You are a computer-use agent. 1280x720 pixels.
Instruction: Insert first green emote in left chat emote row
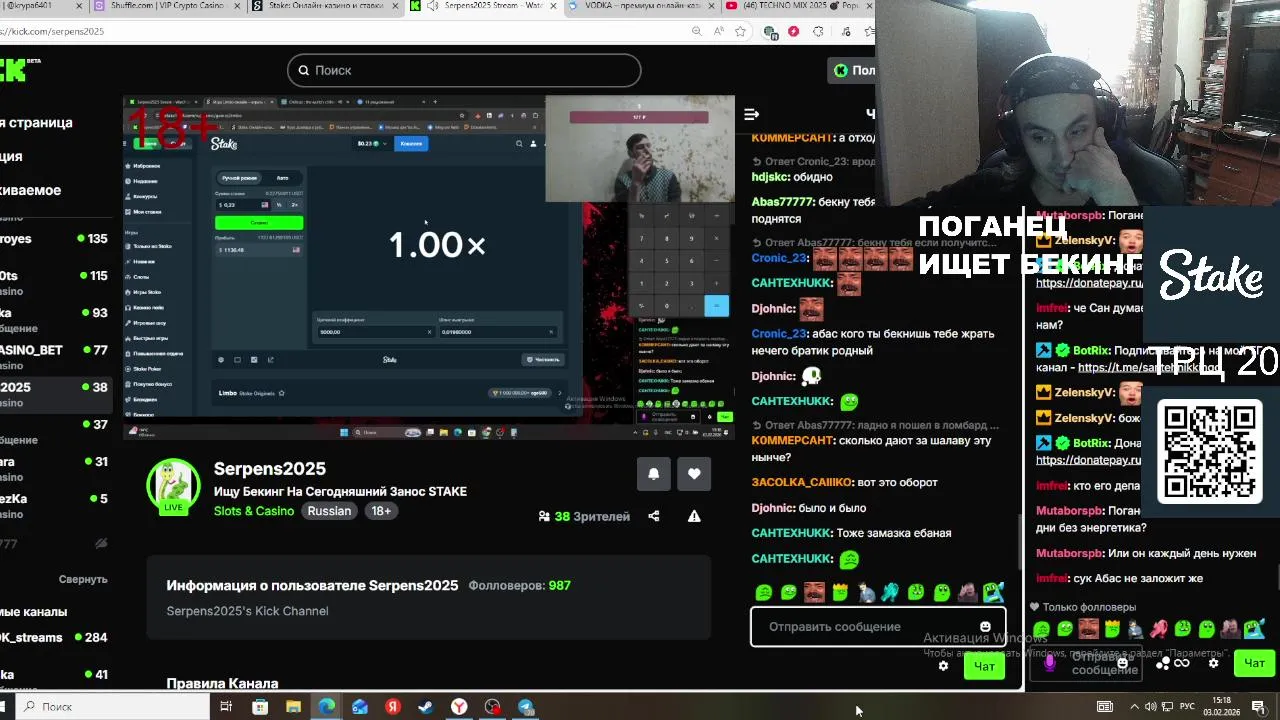tap(764, 592)
